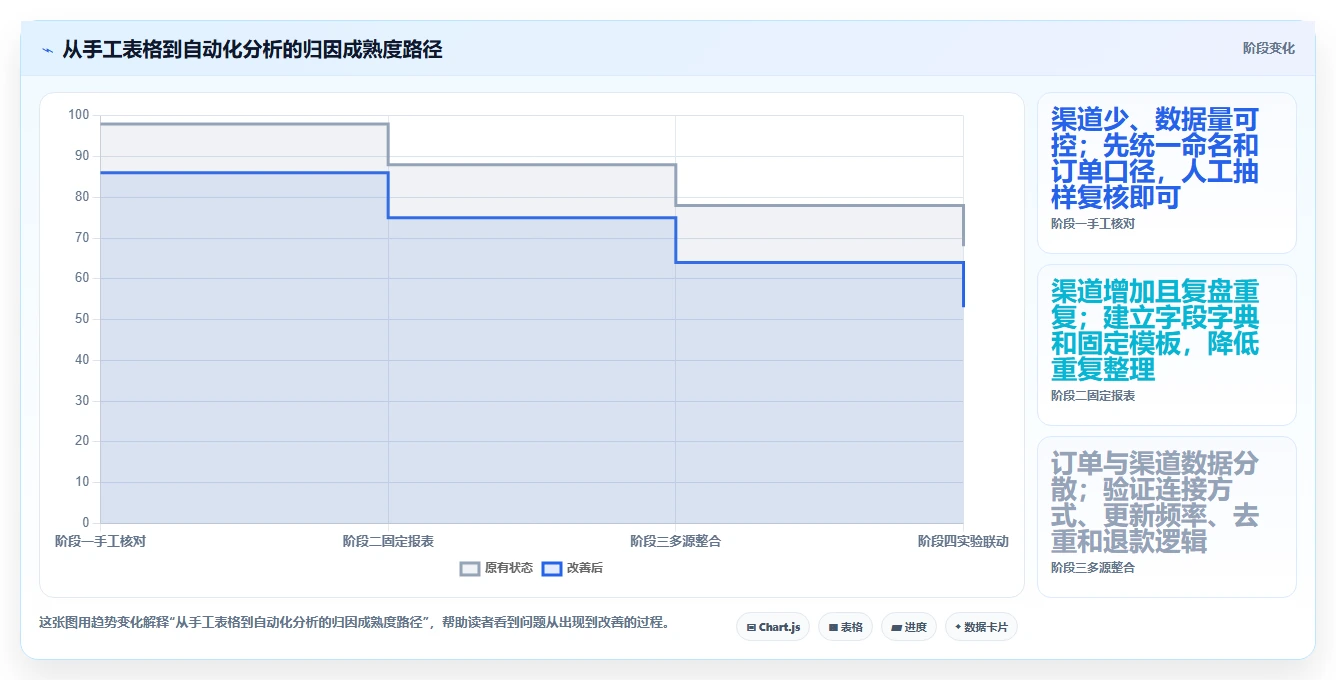Click x-axis label 阶段四实验联动

click(x=963, y=541)
